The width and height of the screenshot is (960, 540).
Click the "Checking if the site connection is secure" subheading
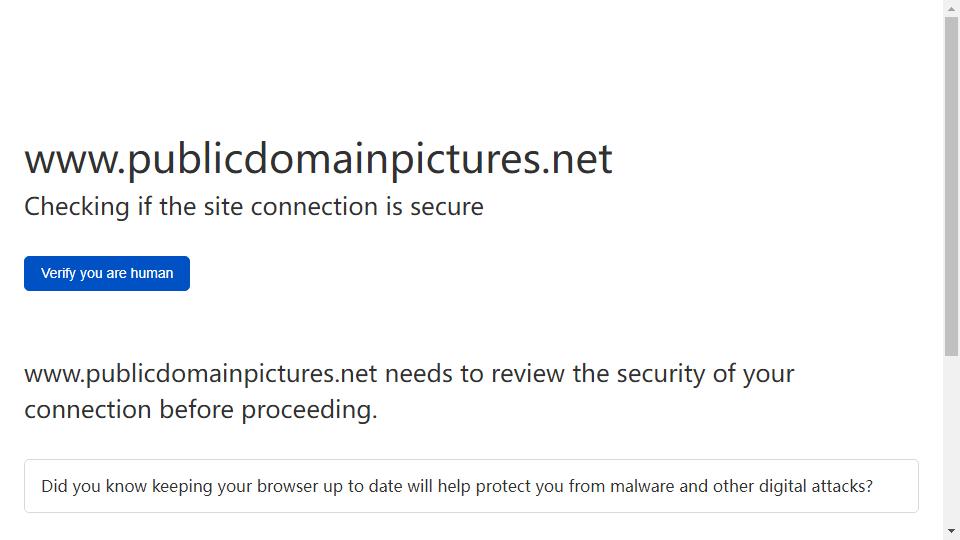click(253, 207)
